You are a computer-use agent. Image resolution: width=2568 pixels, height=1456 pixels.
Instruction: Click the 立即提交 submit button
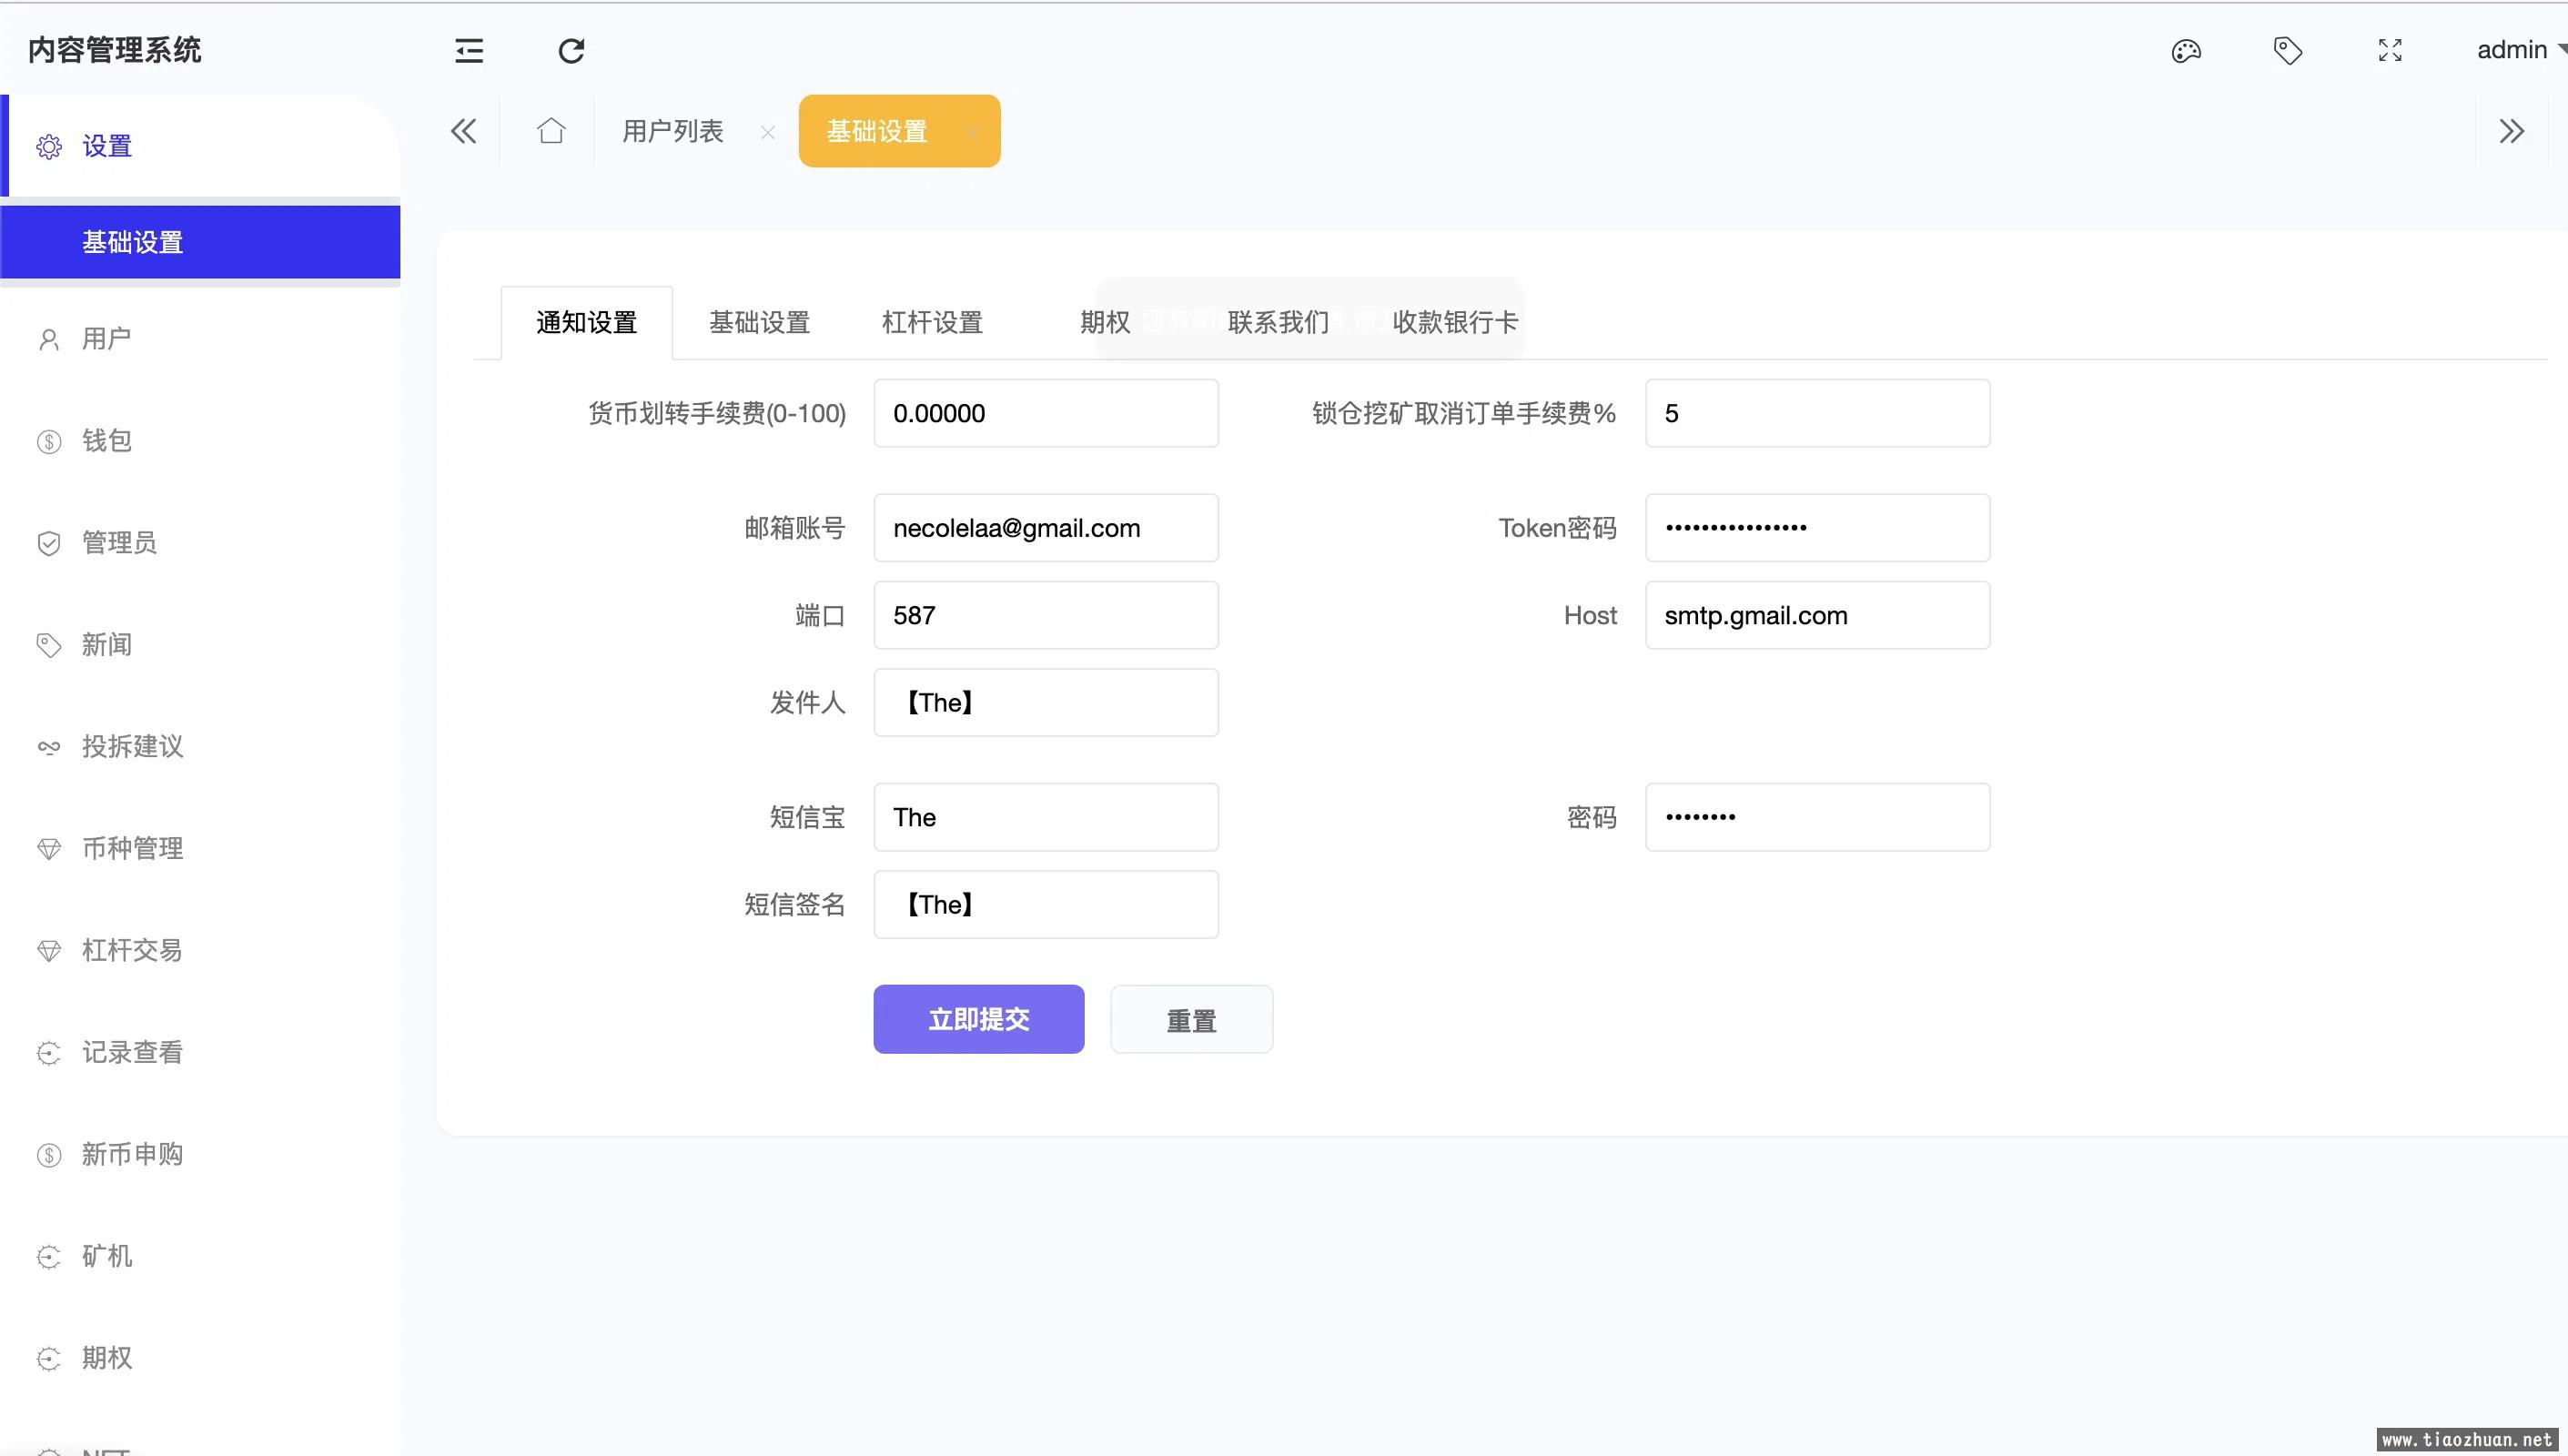point(979,1019)
